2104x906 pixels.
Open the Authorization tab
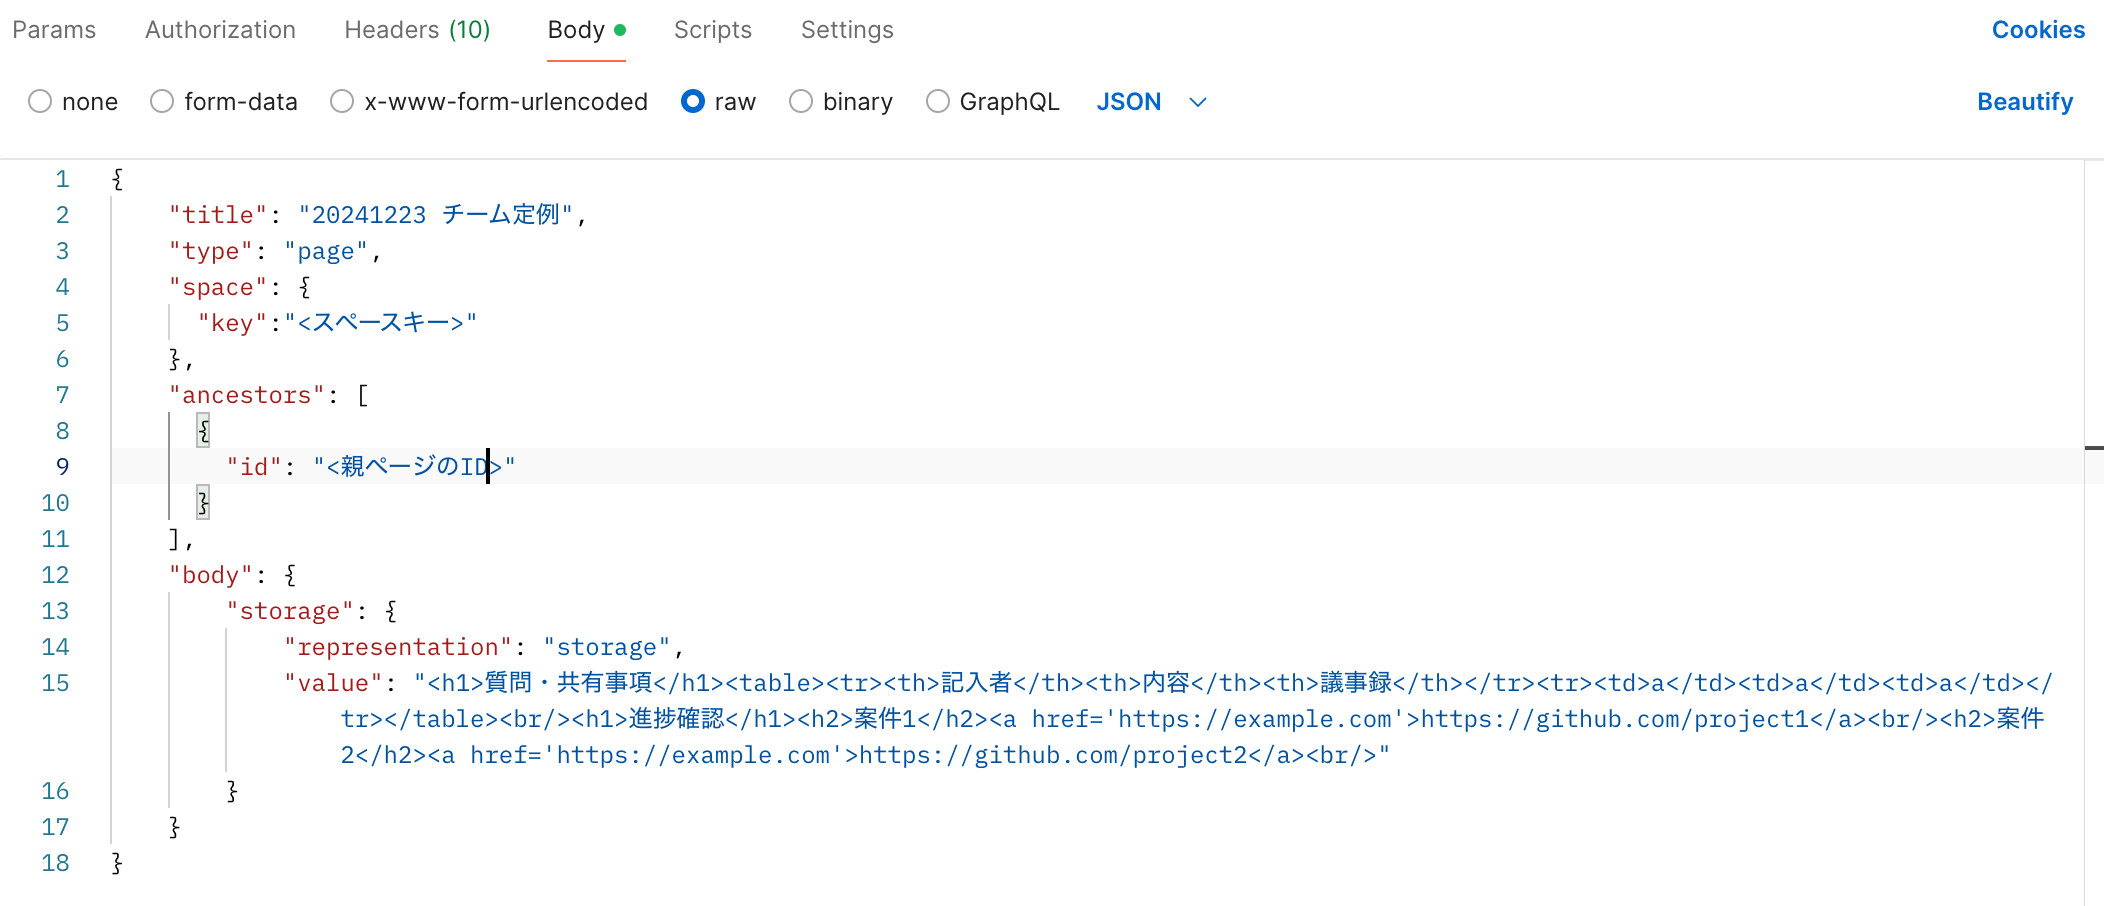point(220,29)
